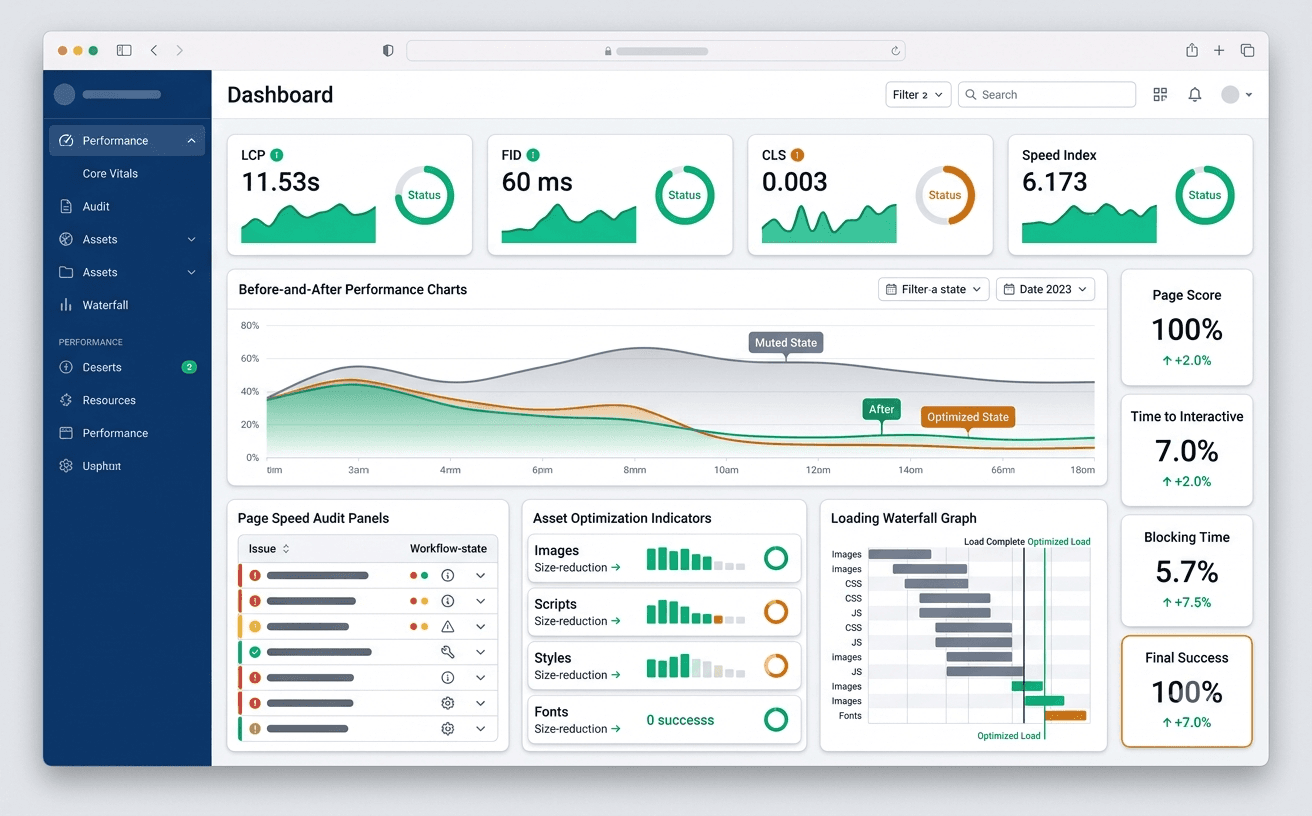Screen dimensions: 1312x816
Task: Click the Muted State chart marker
Action: (786, 343)
